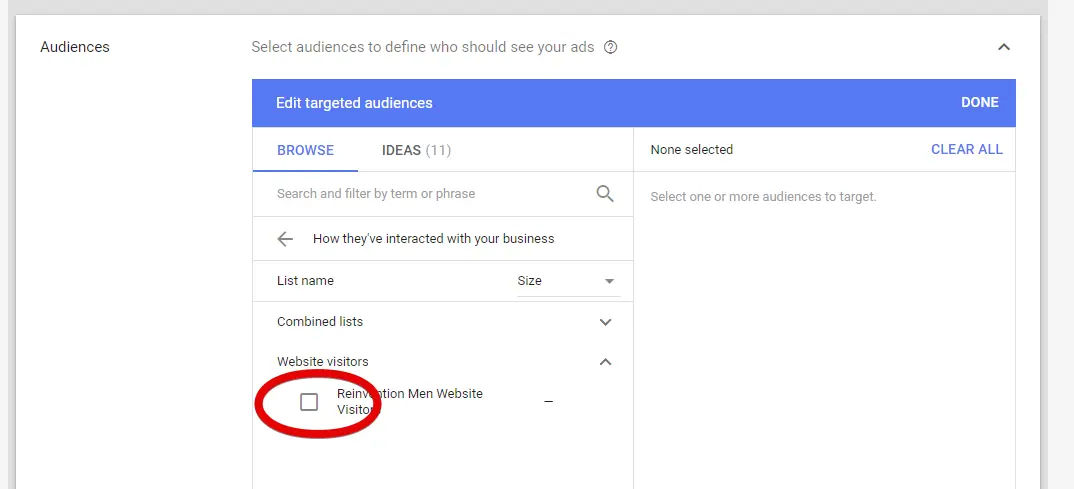The width and height of the screenshot is (1074, 489).
Task: Check the Reinvention Men Website Visitors checkbox
Action: 309,402
